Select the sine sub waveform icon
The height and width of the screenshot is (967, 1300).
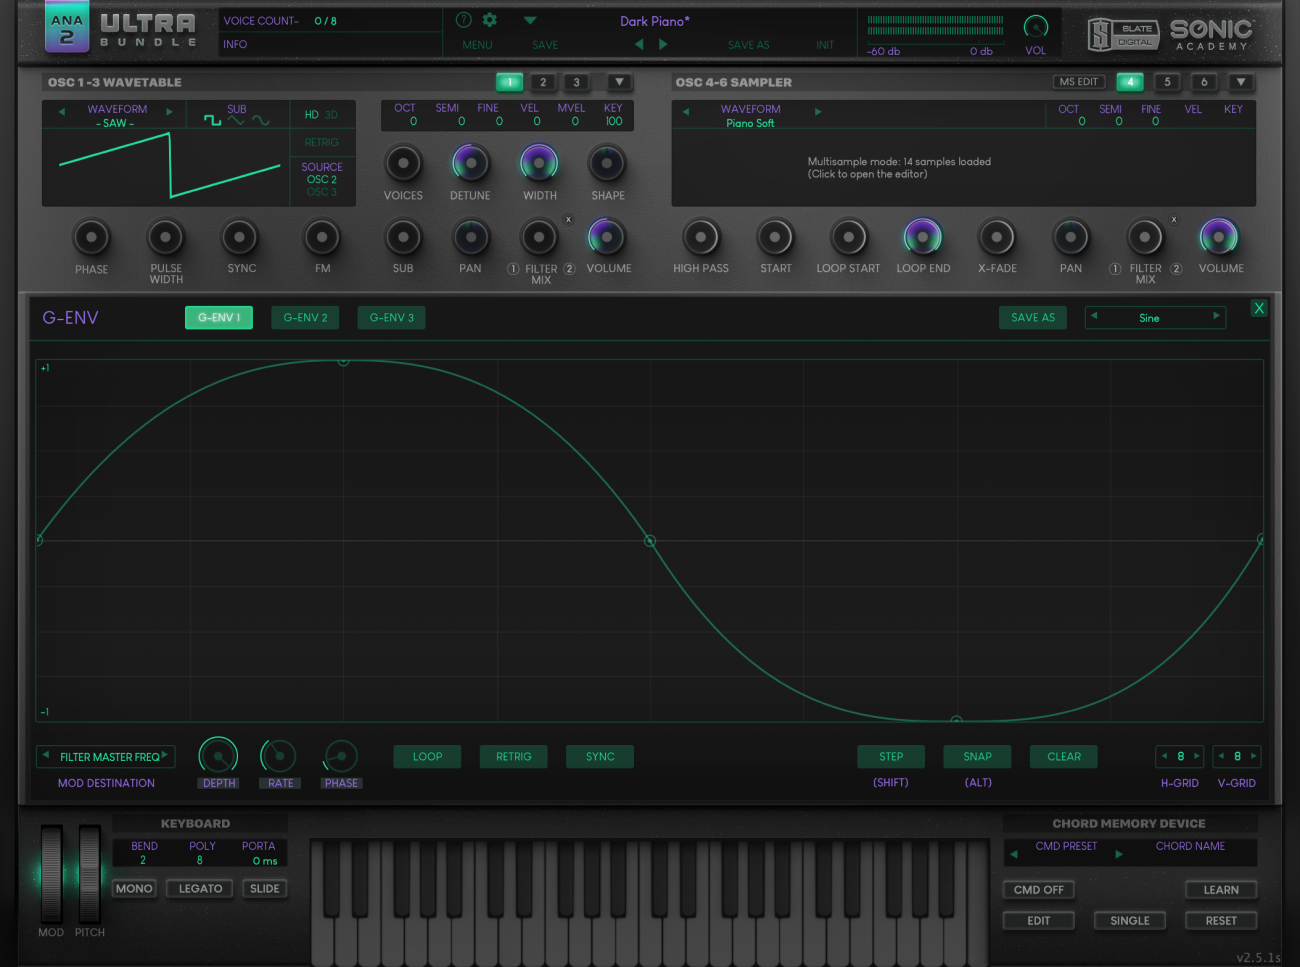(261, 121)
